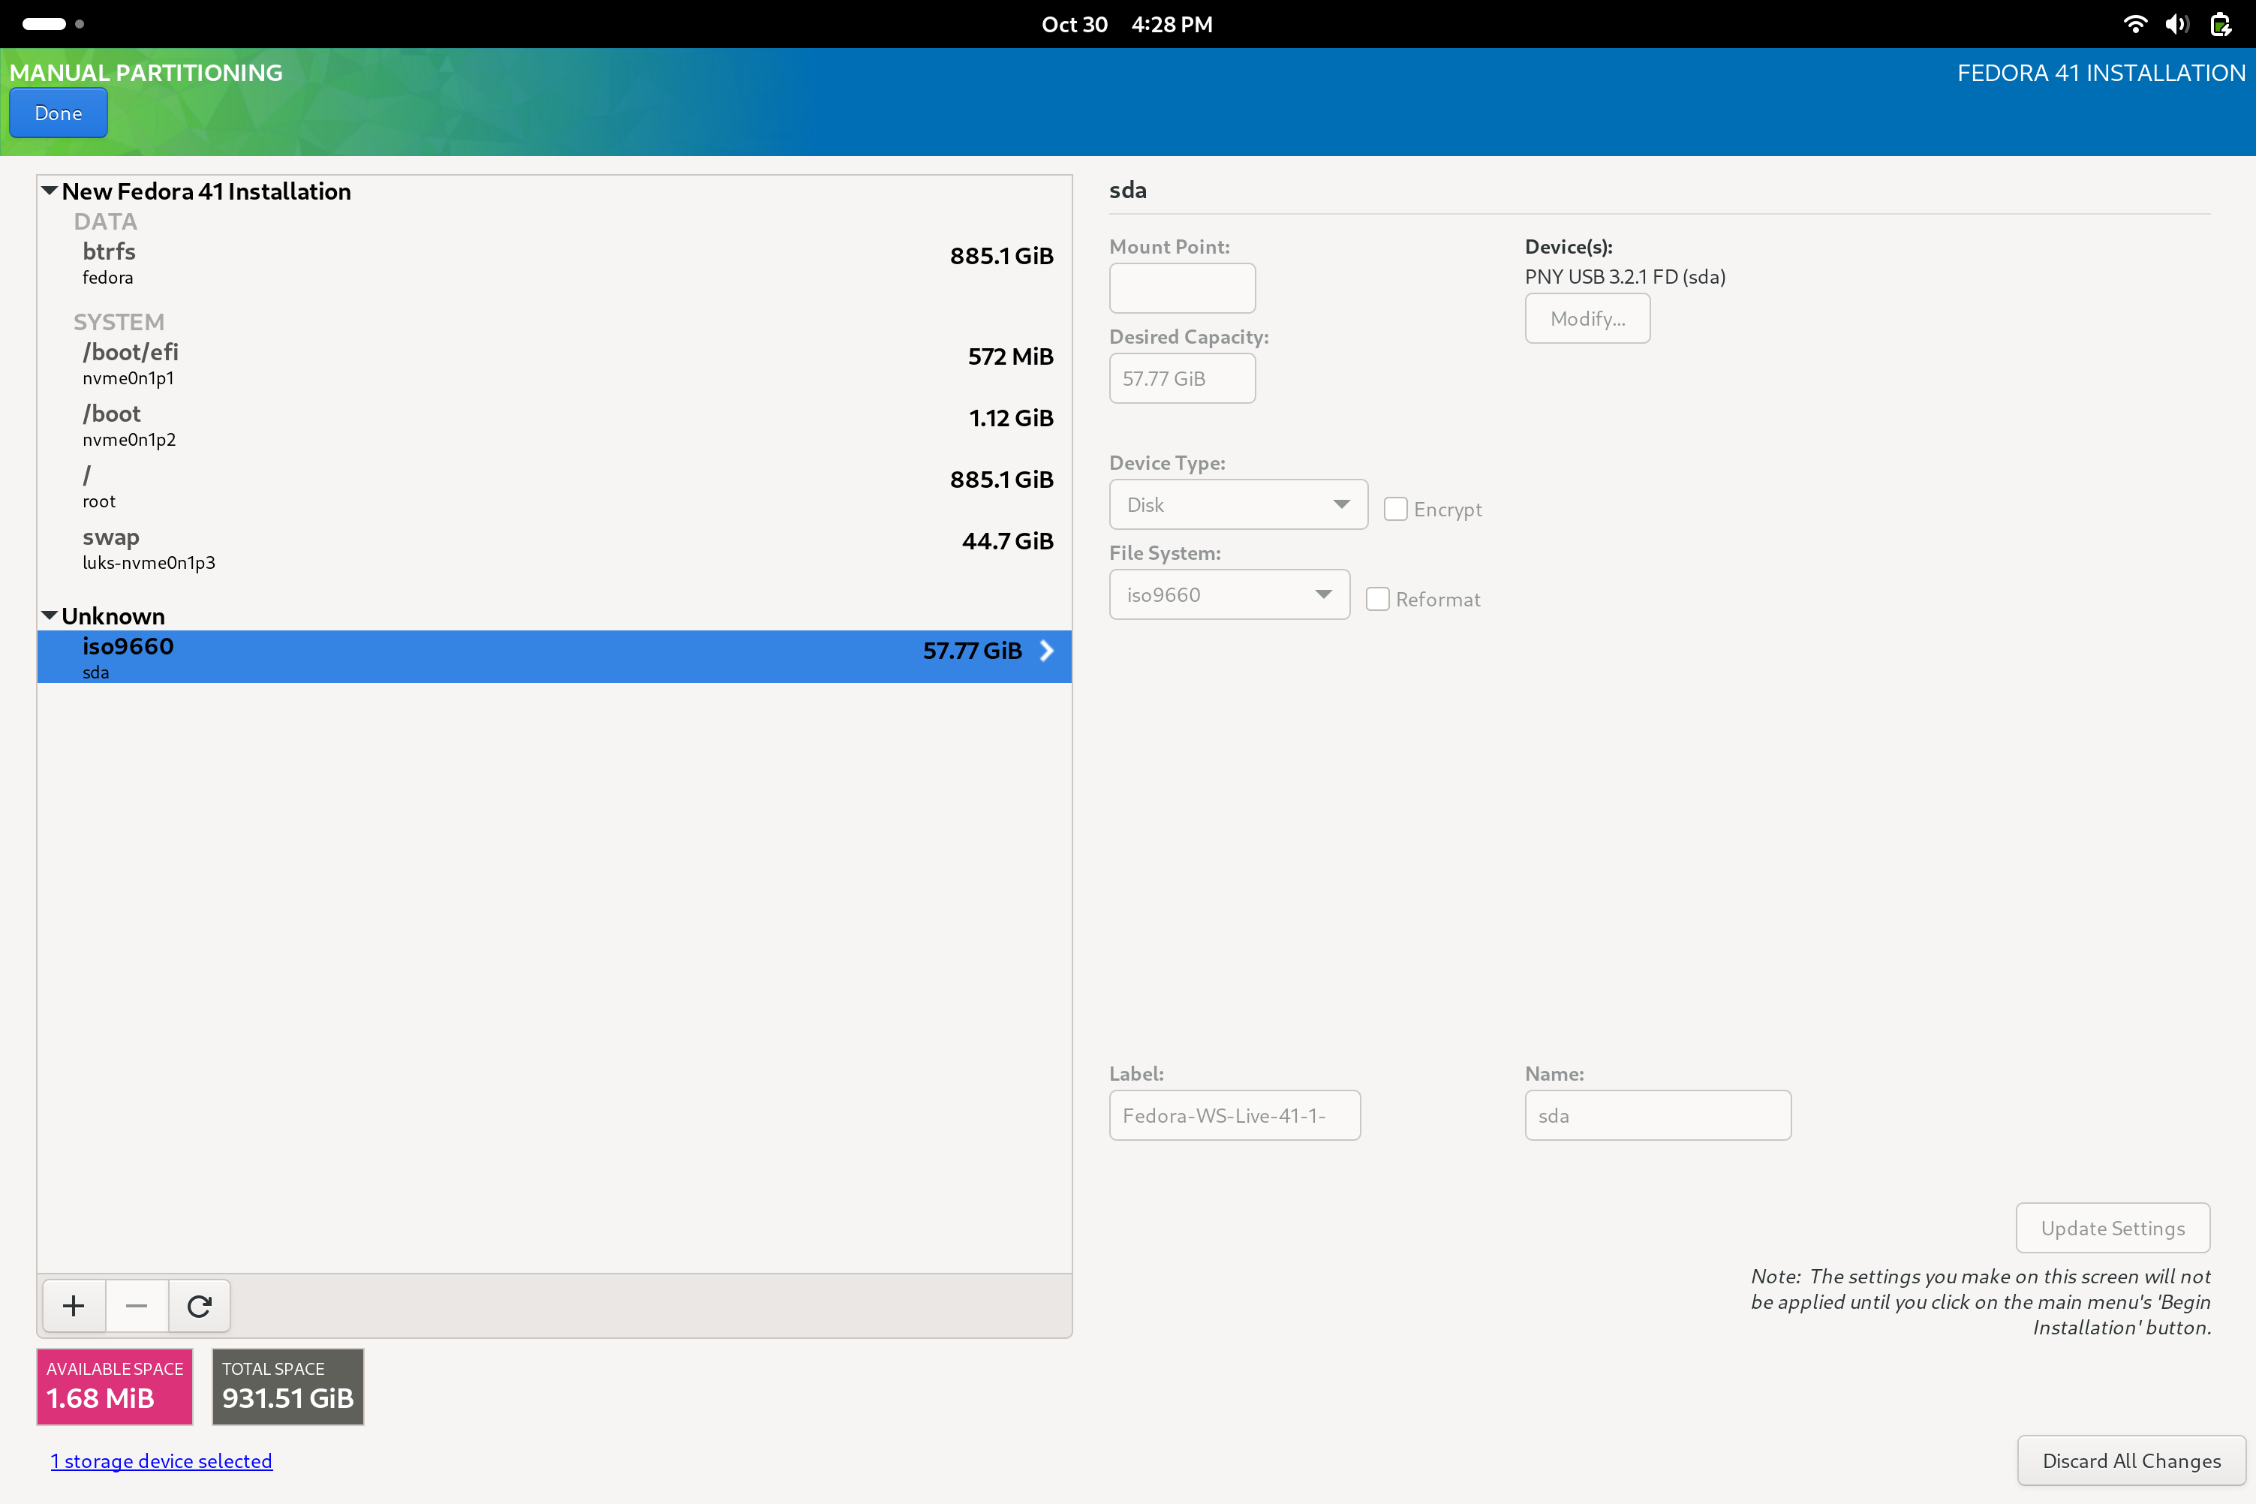Focus the Mount Point field
Viewport: 2256px width, 1504px height.
click(1182, 288)
